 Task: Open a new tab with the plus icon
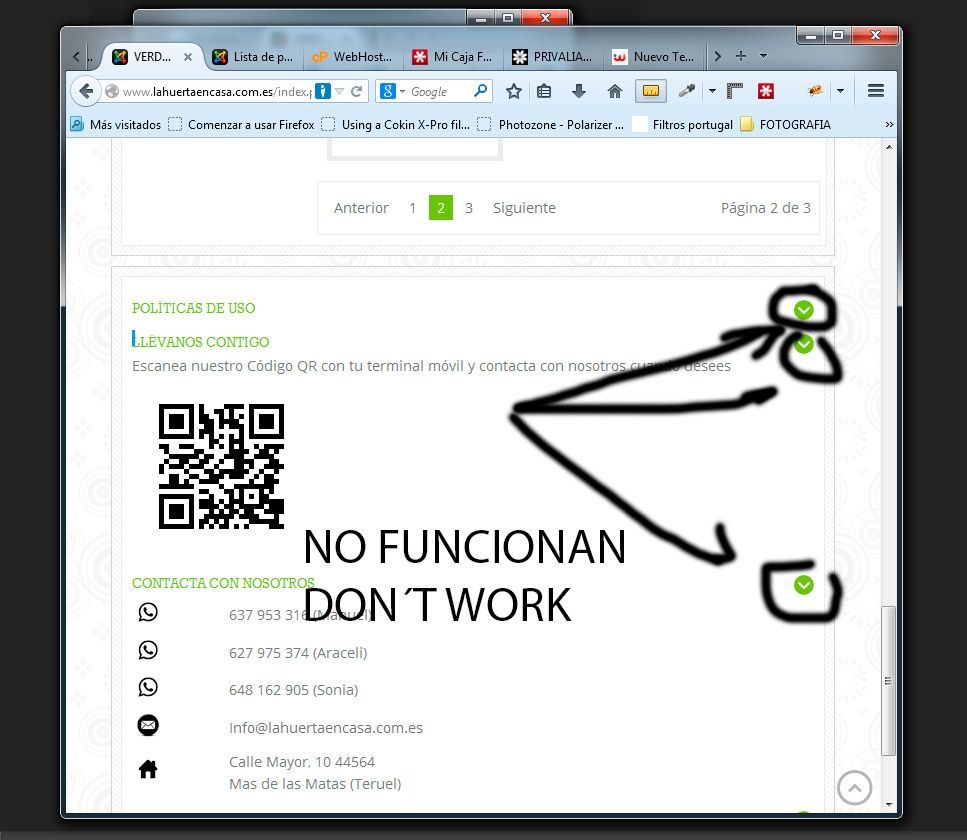741,56
